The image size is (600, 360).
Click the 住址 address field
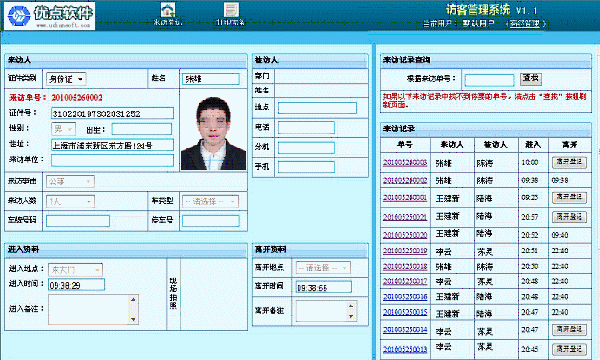(x=112, y=145)
